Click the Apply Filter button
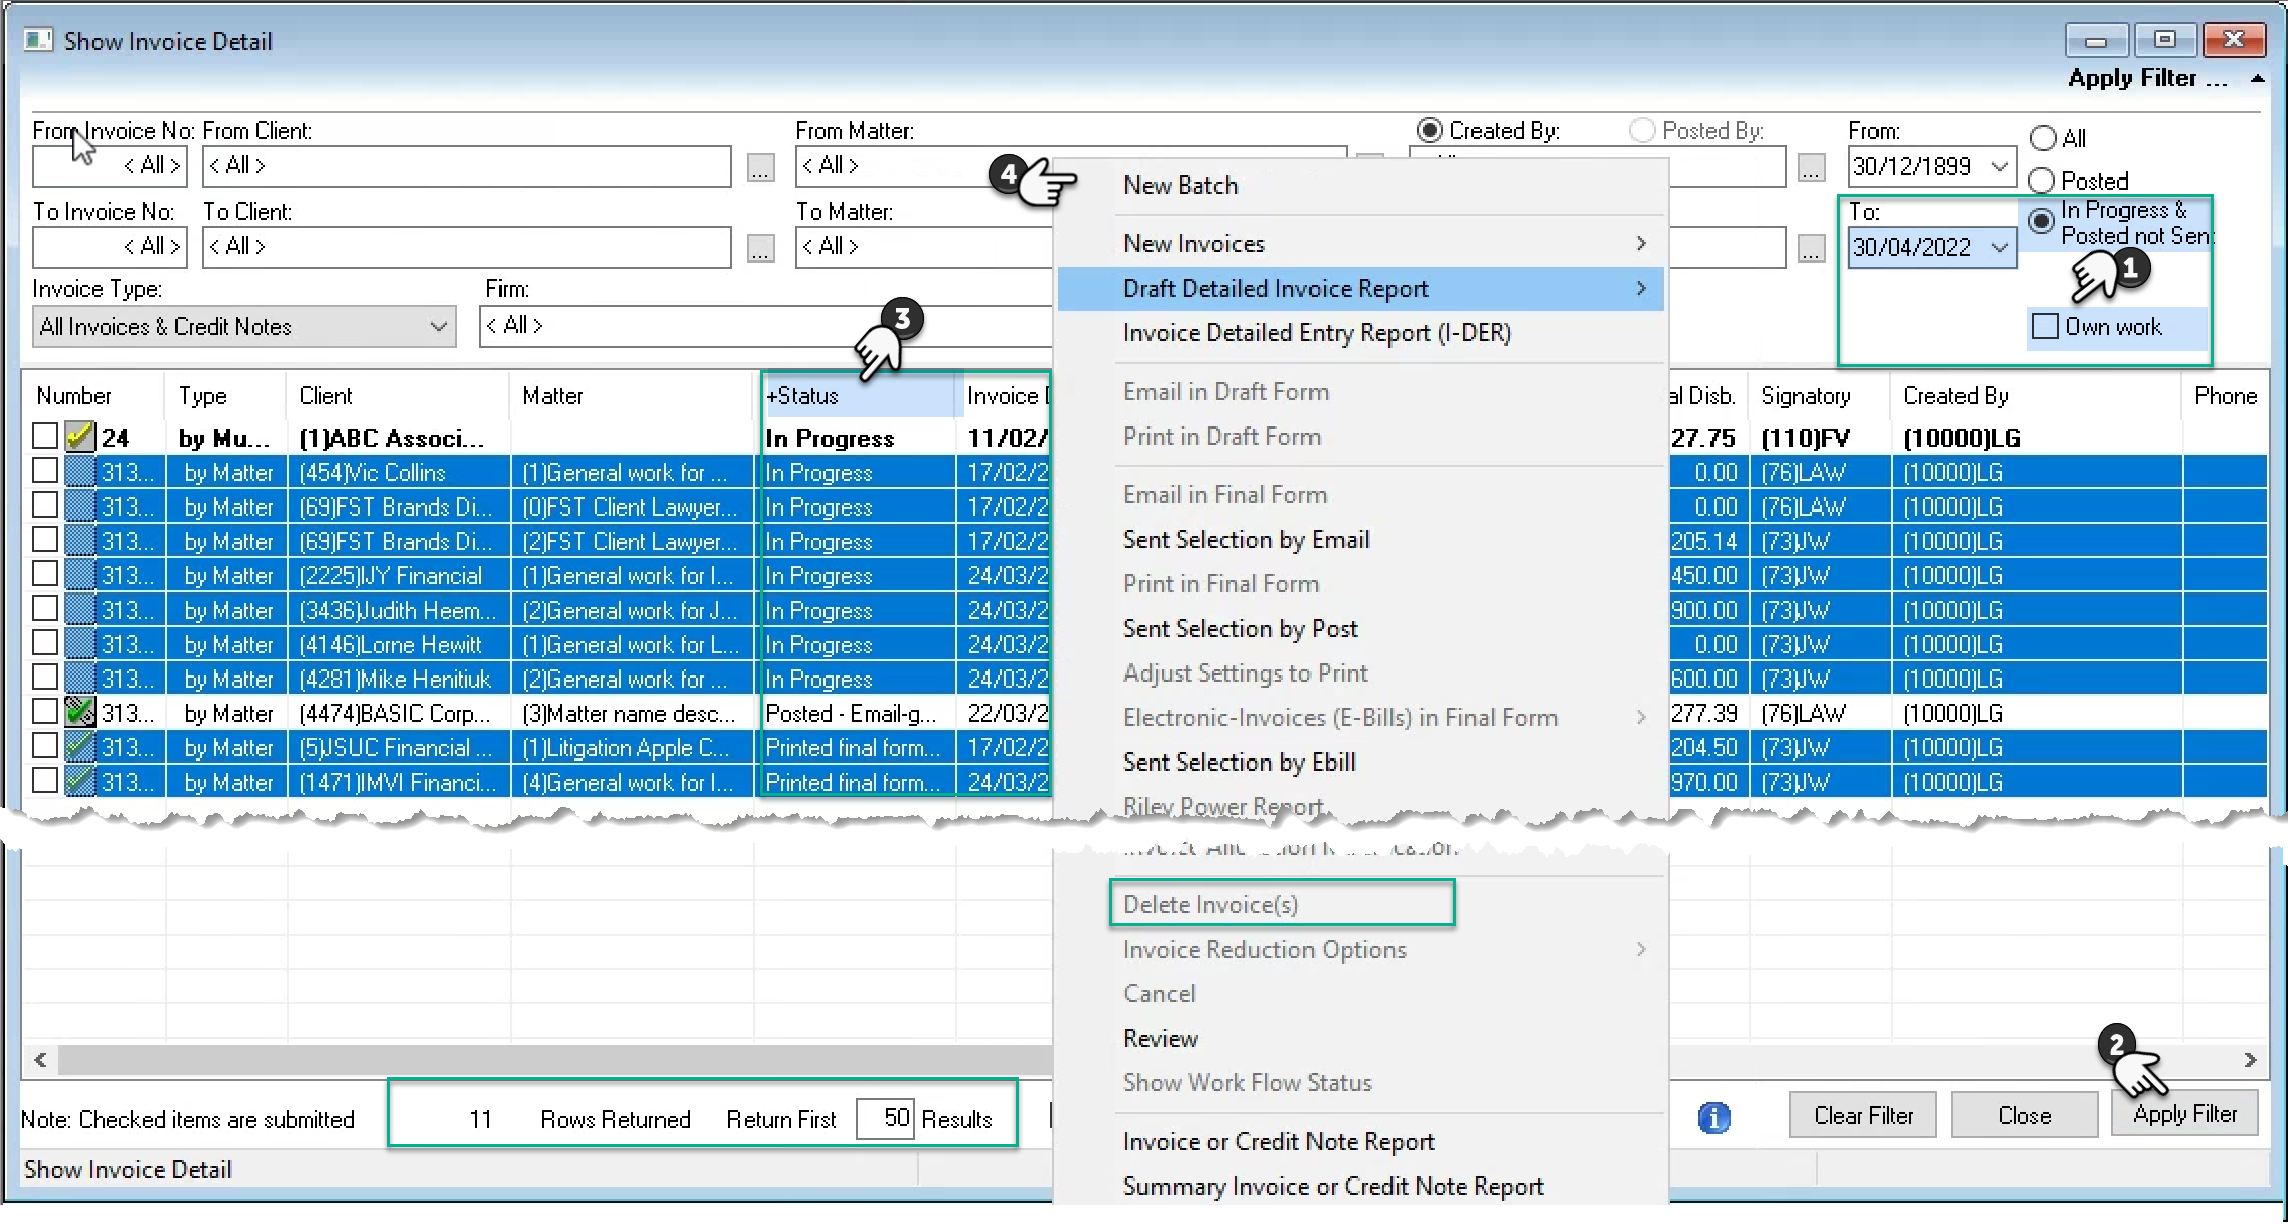Image resolution: width=2288 pixels, height=1224 pixels. click(x=2184, y=1114)
